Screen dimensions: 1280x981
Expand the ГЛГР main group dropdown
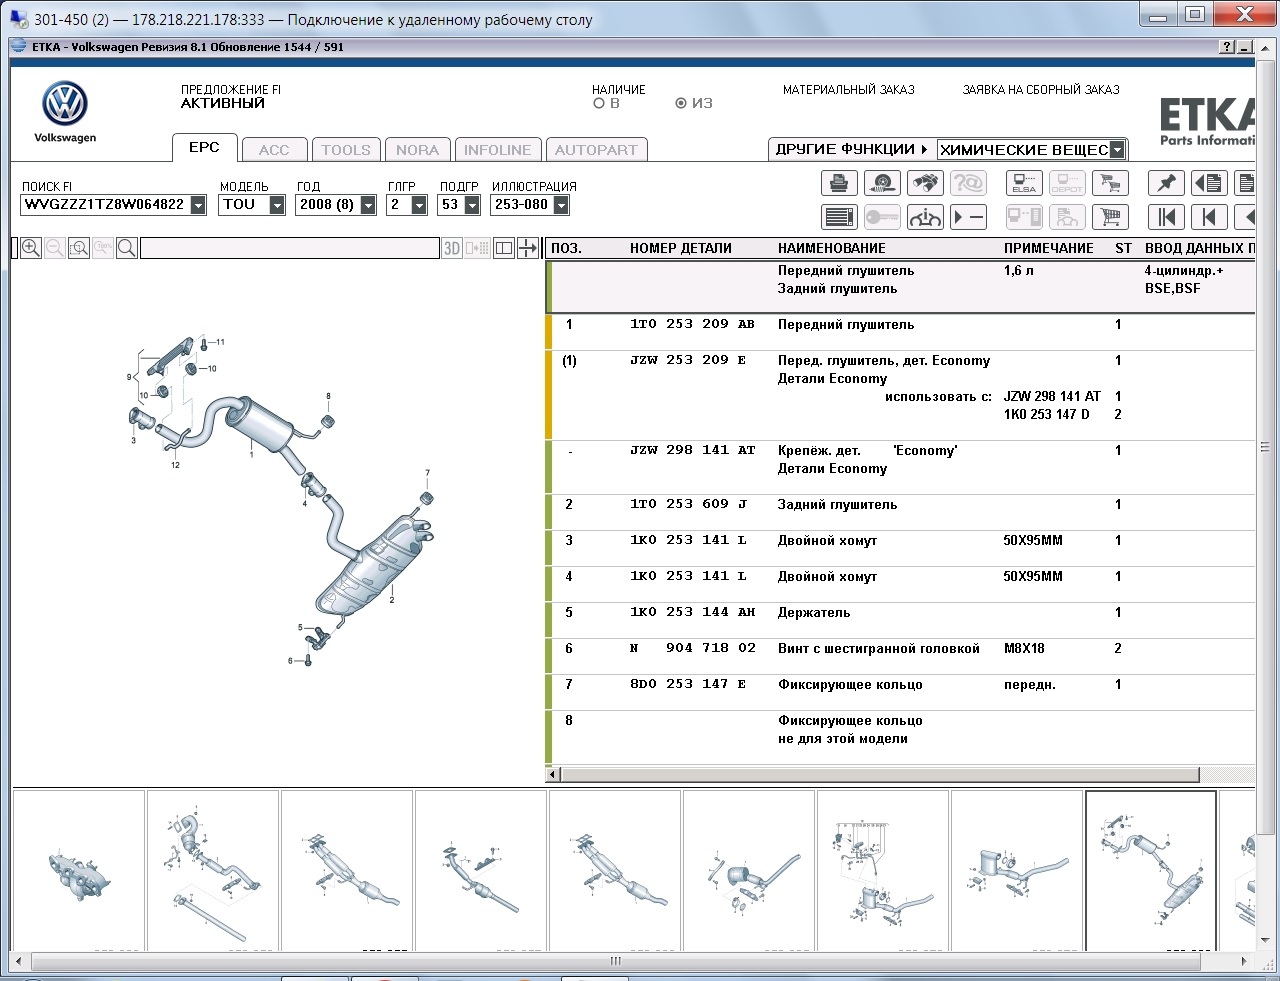[x=419, y=205]
